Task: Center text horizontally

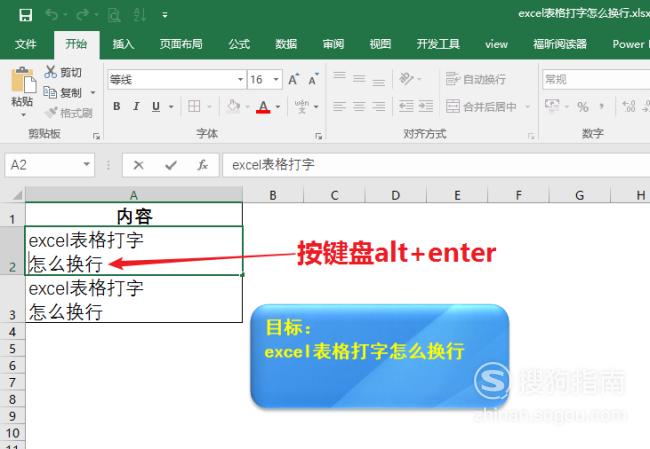Action: [359, 107]
